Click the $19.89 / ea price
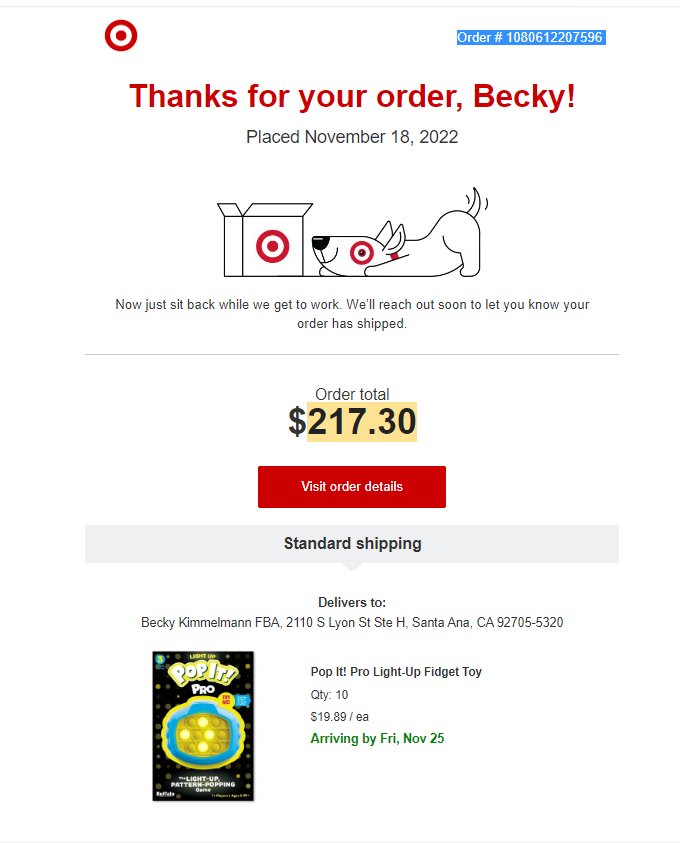 tap(339, 717)
